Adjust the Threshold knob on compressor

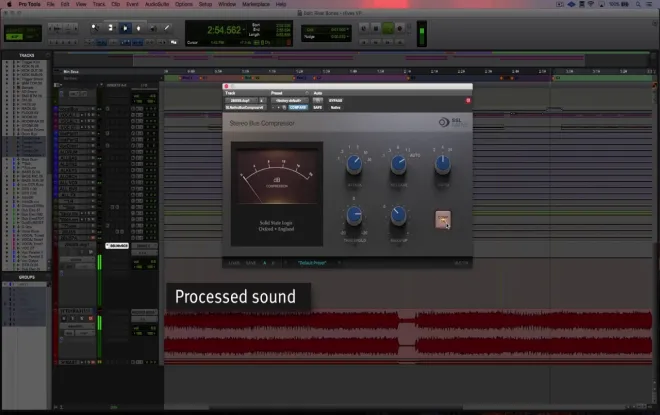[354, 216]
